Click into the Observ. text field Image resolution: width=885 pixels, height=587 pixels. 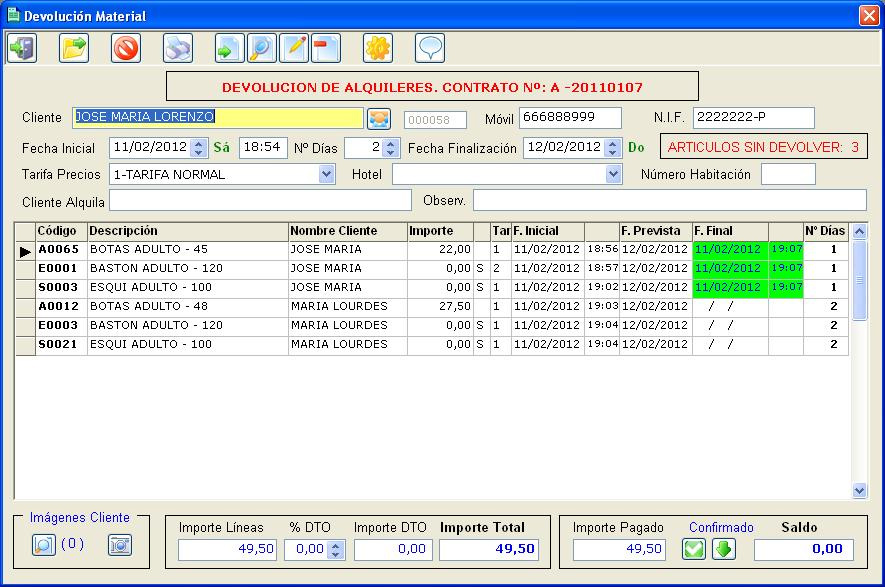670,201
